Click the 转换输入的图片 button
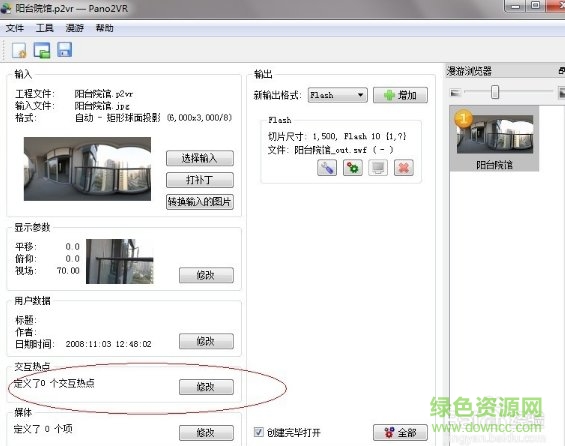 tap(200, 202)
